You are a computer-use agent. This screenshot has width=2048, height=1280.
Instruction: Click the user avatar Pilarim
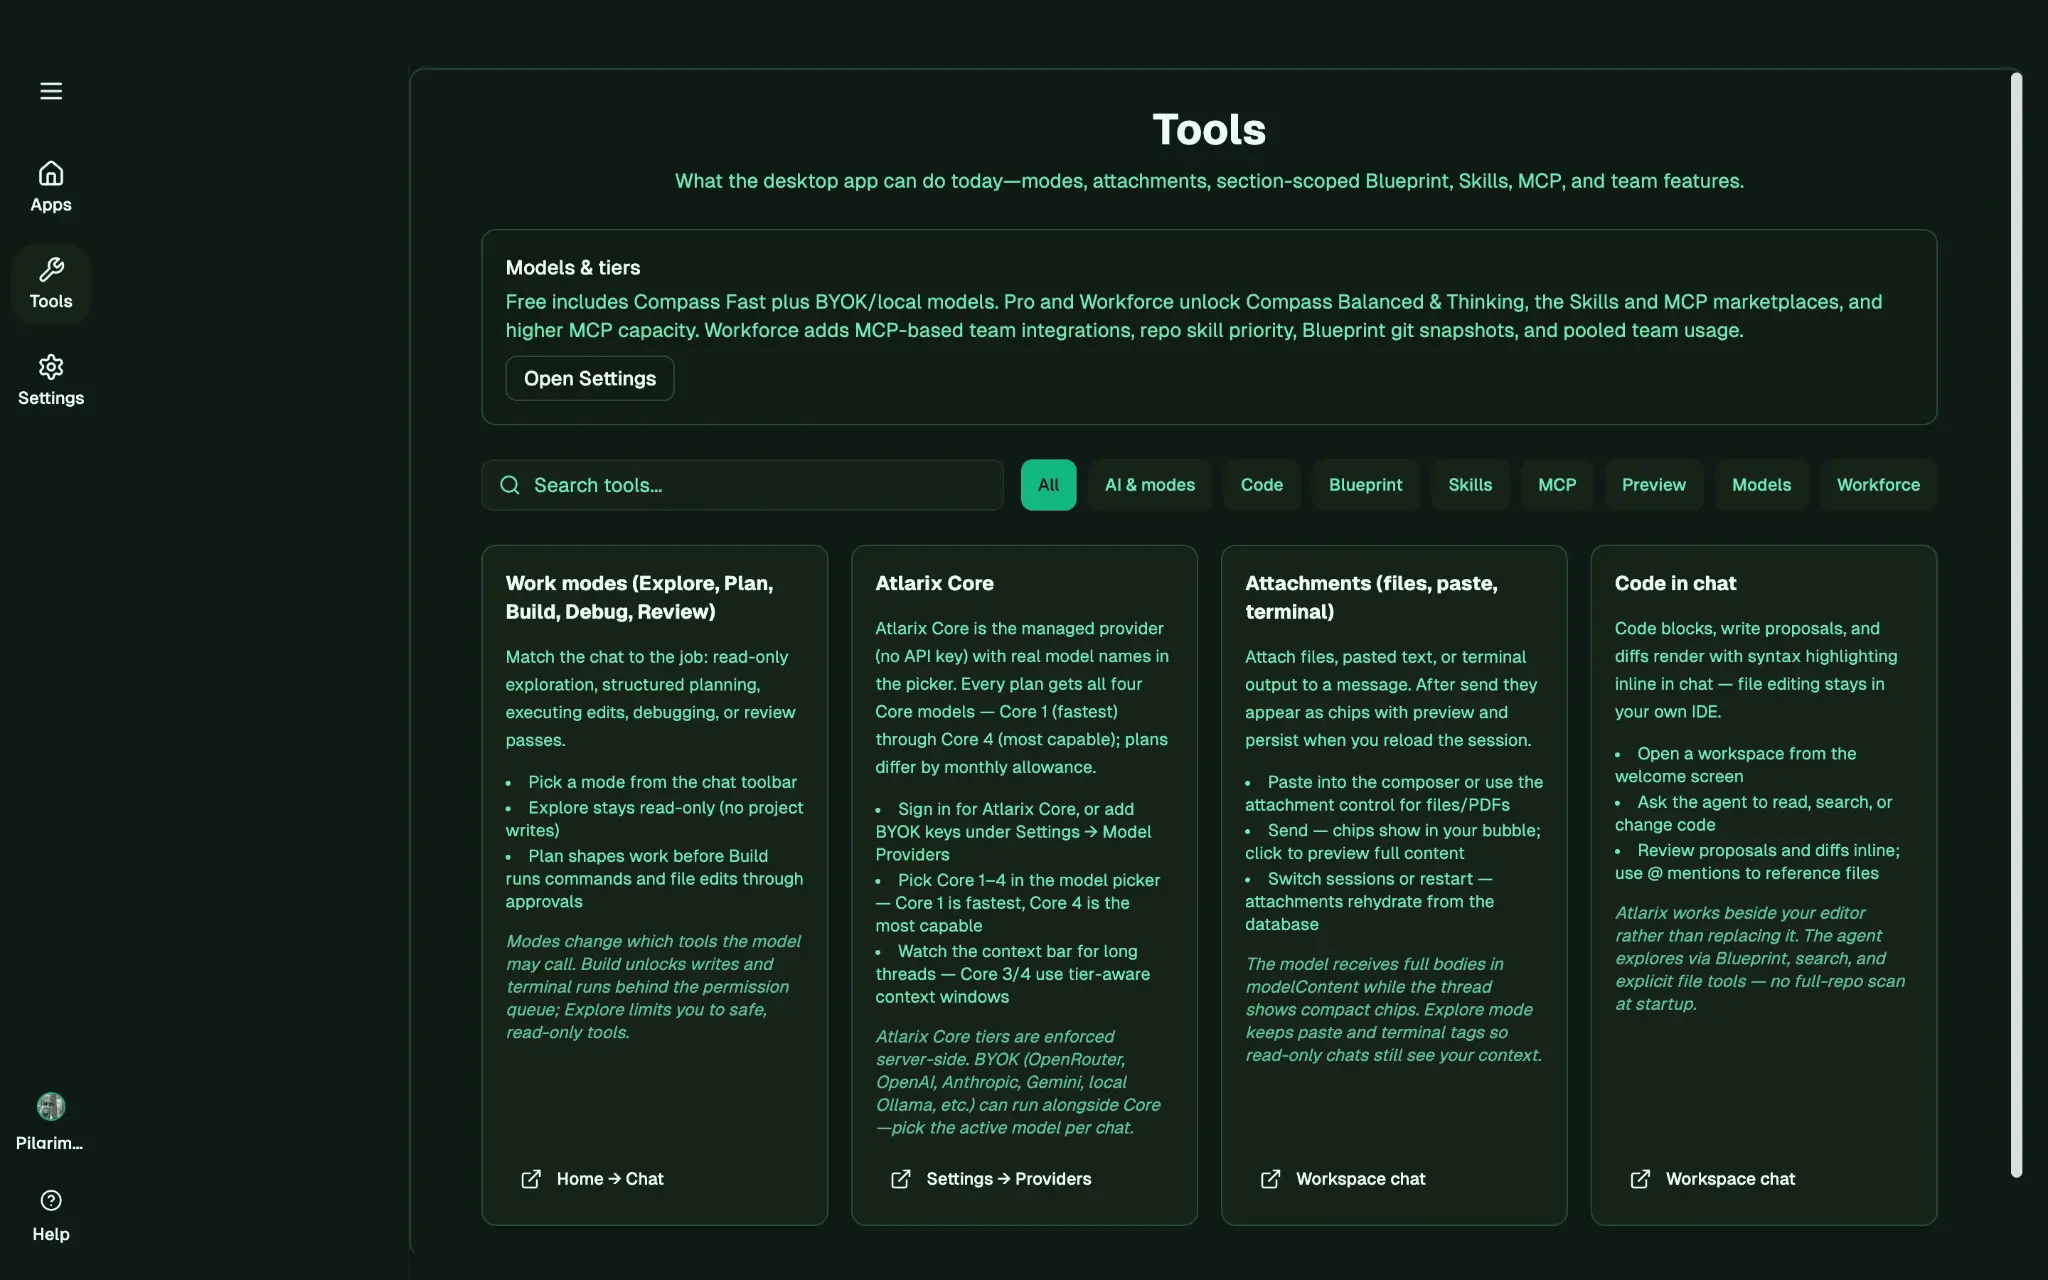click(51, 1106)
